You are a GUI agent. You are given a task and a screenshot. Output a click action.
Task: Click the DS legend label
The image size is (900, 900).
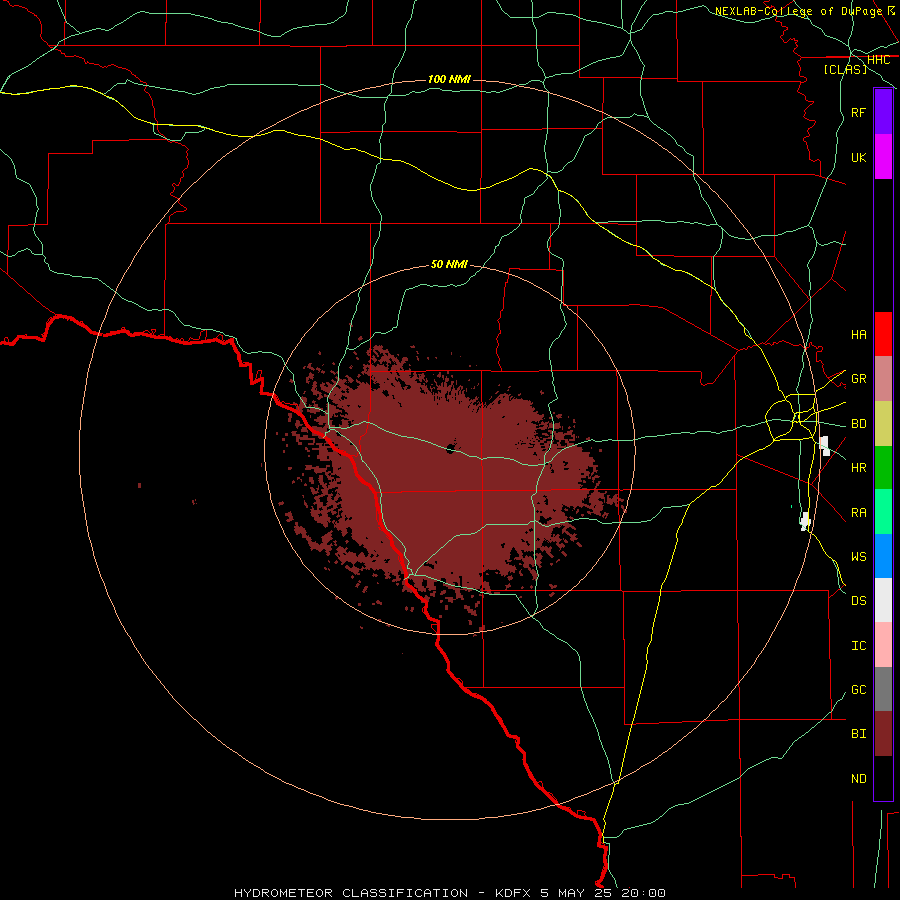click(x=858, y=601)
